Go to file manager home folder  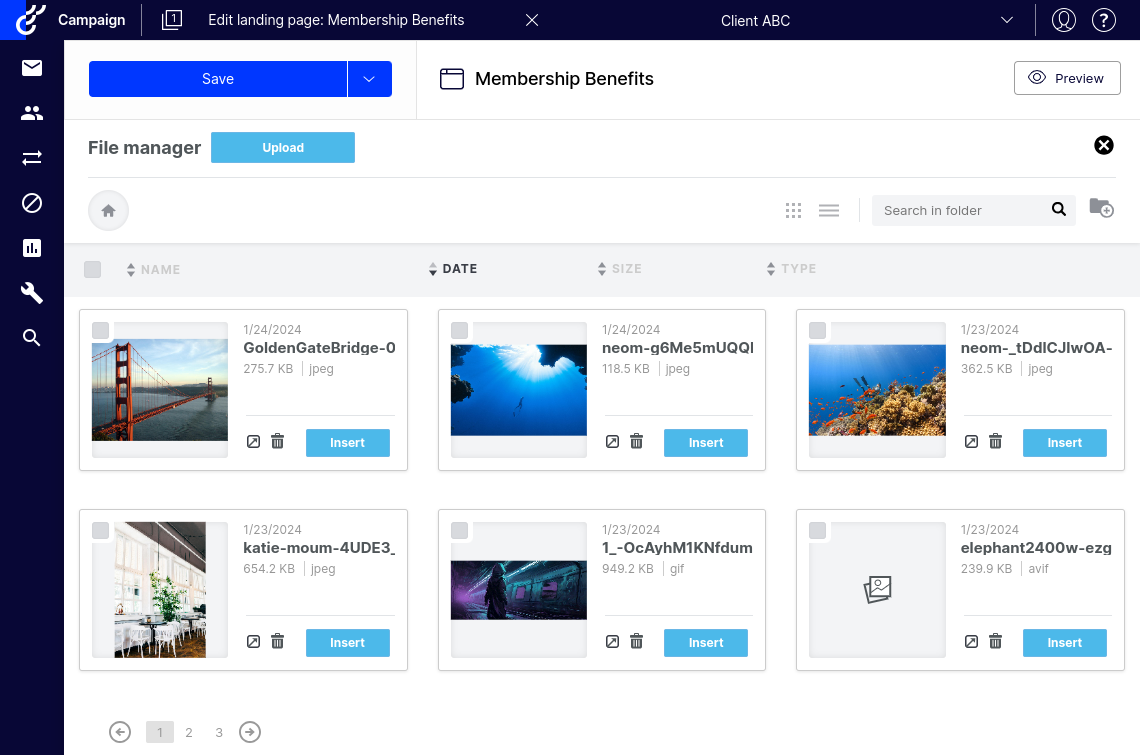(108, 211)
